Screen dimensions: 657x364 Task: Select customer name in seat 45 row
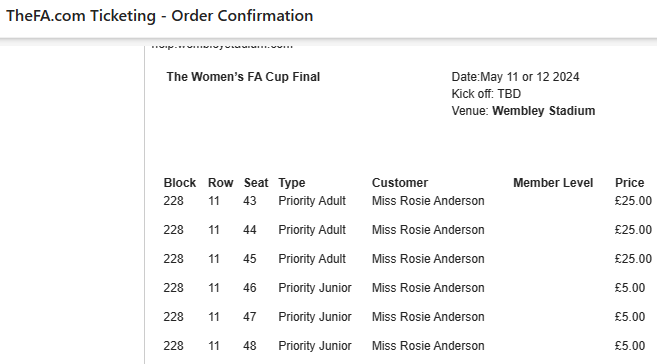point(428,259)
